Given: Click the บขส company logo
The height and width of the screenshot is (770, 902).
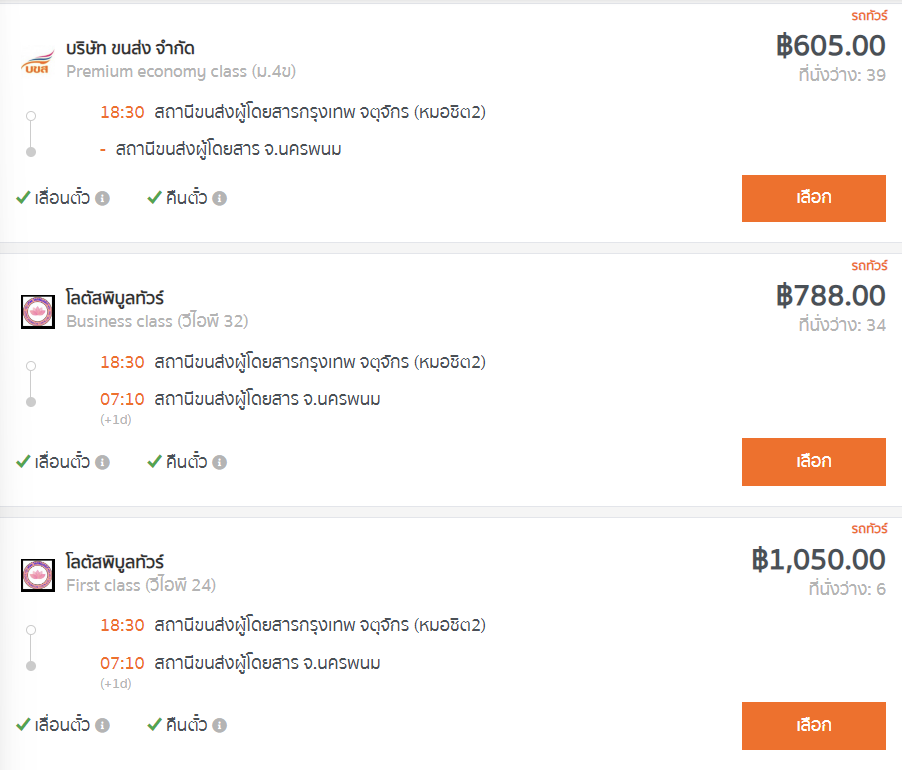Looking at the screenshot, I should [x=38, y=63].
